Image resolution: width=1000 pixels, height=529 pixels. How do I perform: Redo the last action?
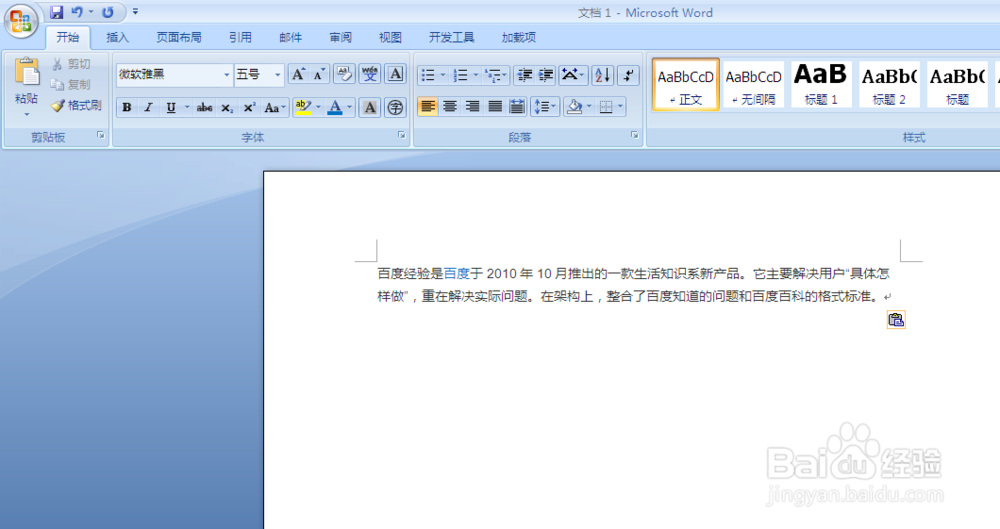click(x=108, y=12)
